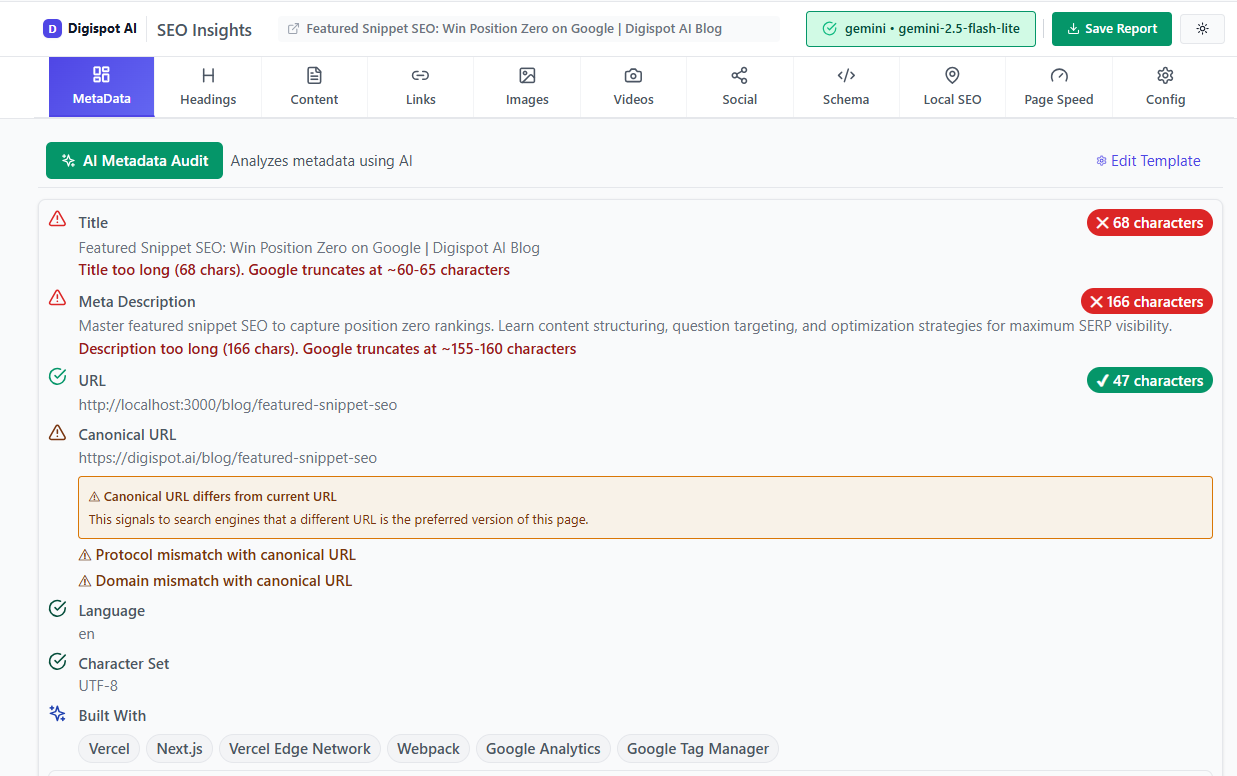Open the Content tab
Screen dimensions: 1237x776
314,86
